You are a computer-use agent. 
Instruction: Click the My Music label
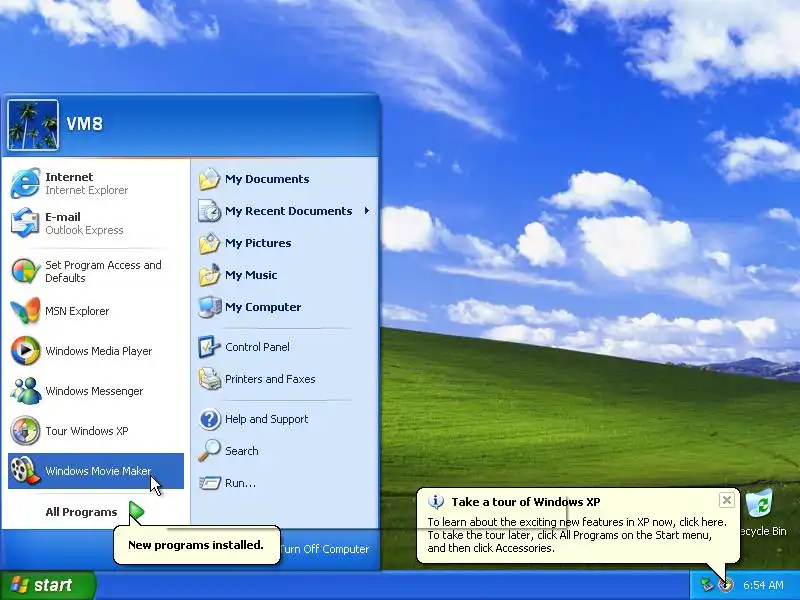coord(251,275)
